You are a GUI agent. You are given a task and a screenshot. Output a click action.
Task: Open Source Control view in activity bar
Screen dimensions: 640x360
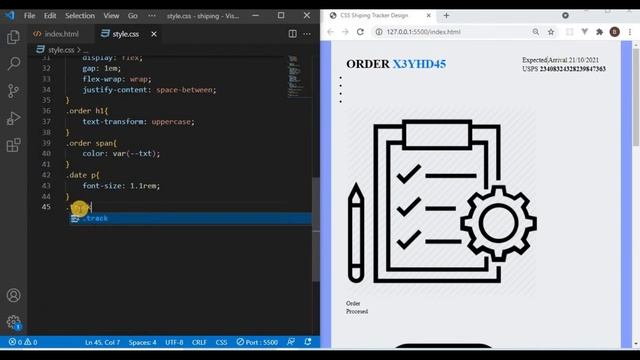pyautogui.click(x=13, y=91)
